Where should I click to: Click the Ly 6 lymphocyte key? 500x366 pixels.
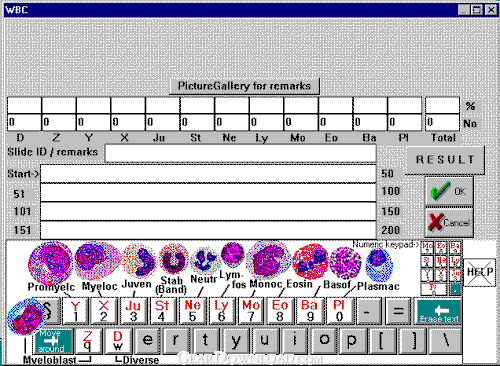click(222, 311)
